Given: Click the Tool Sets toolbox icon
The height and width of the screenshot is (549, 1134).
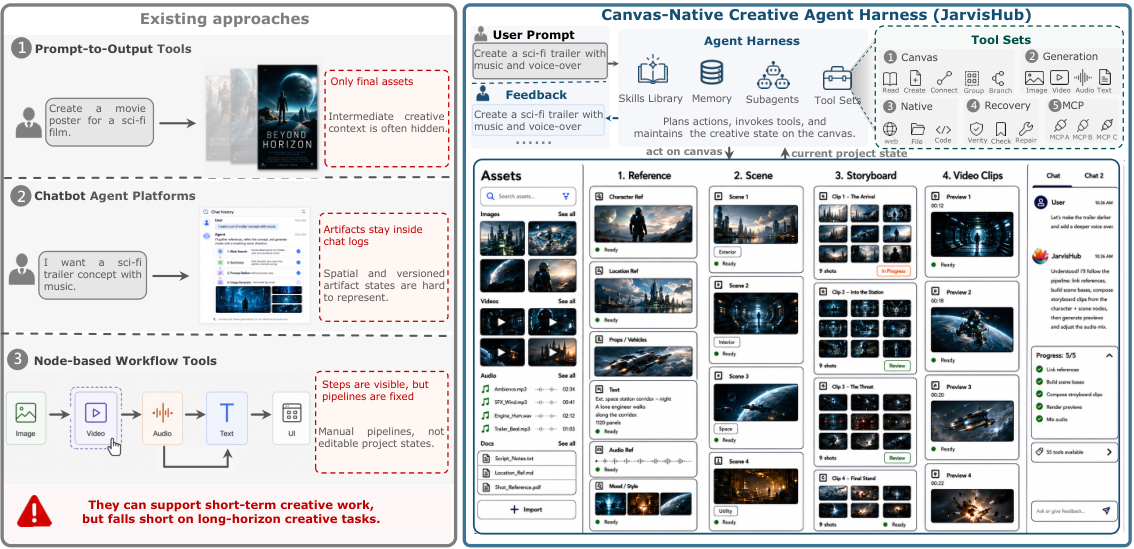Looking at the screenshot, I should pyautogui.click(x=837, y=77).
